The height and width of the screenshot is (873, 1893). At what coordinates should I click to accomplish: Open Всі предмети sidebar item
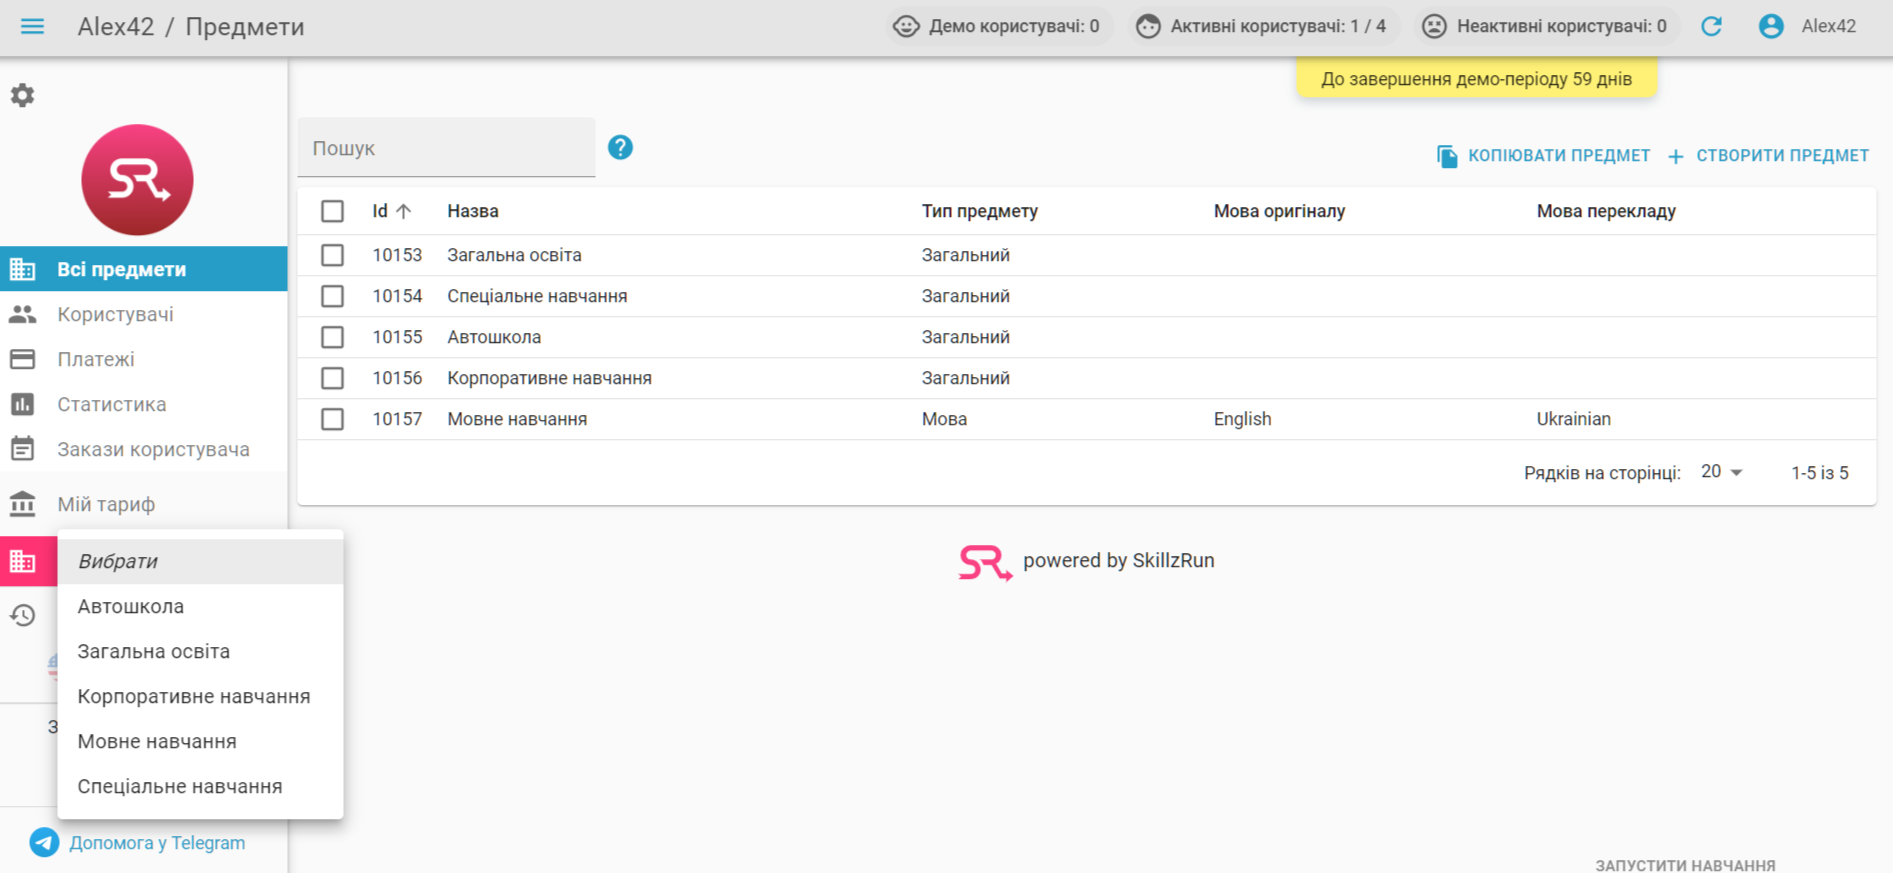pyautogui.click(x=144, y=269)
